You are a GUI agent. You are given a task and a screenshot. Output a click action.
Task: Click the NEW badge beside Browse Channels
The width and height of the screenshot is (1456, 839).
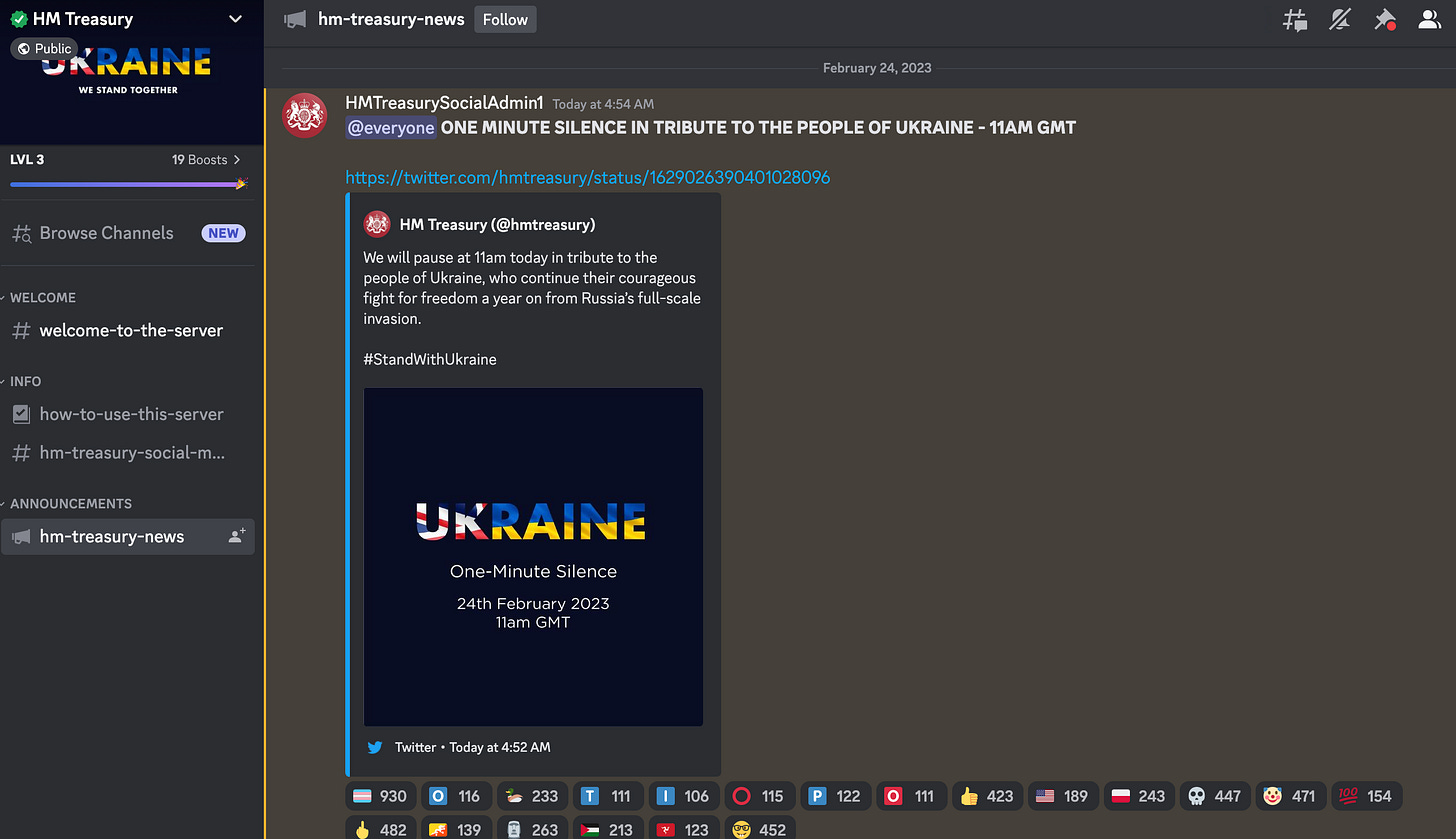(x=223, y=233)
